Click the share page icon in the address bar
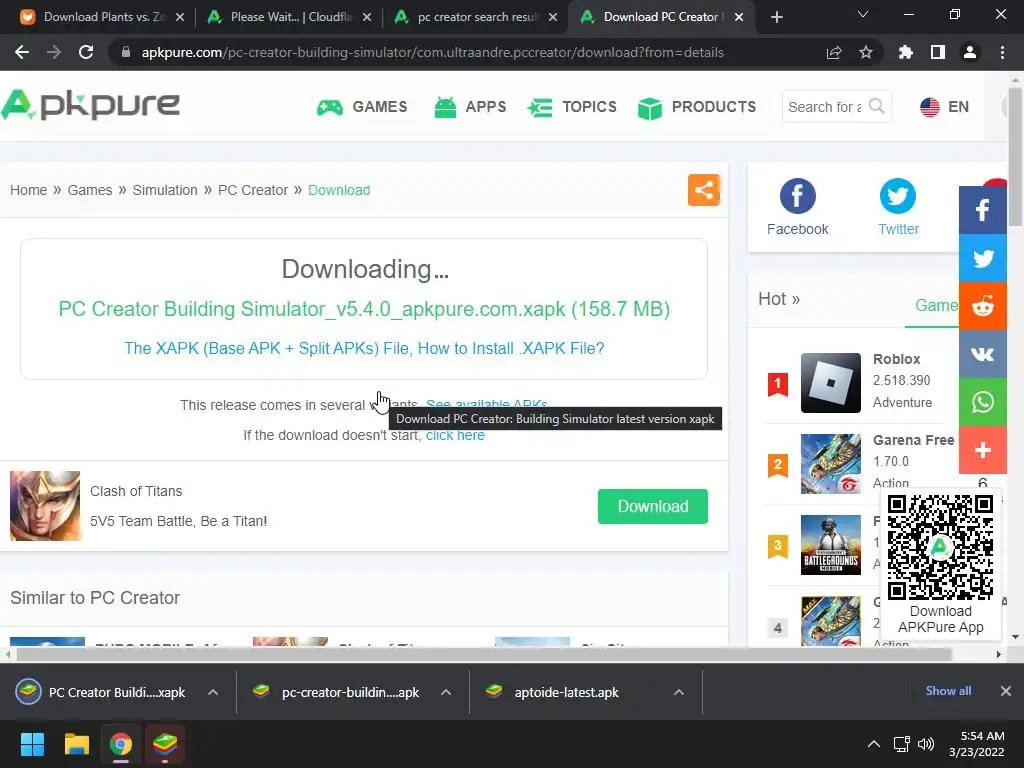This screenshot has height=768, width=1024. [x=834, y=52]
